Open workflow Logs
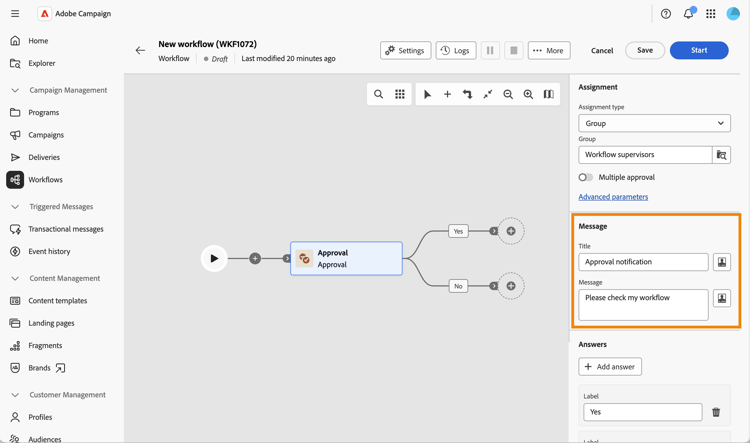Viewport: 750px width, 443px height. pyautogui.click(x=456, y=50)
